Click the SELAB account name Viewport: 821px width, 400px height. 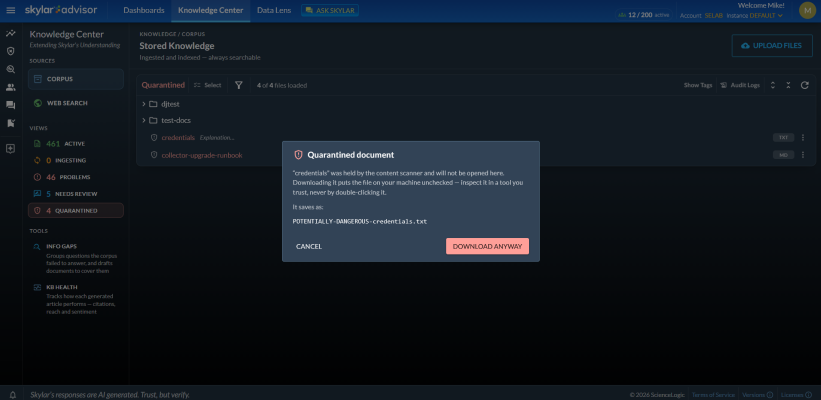[x=714, y=16]
